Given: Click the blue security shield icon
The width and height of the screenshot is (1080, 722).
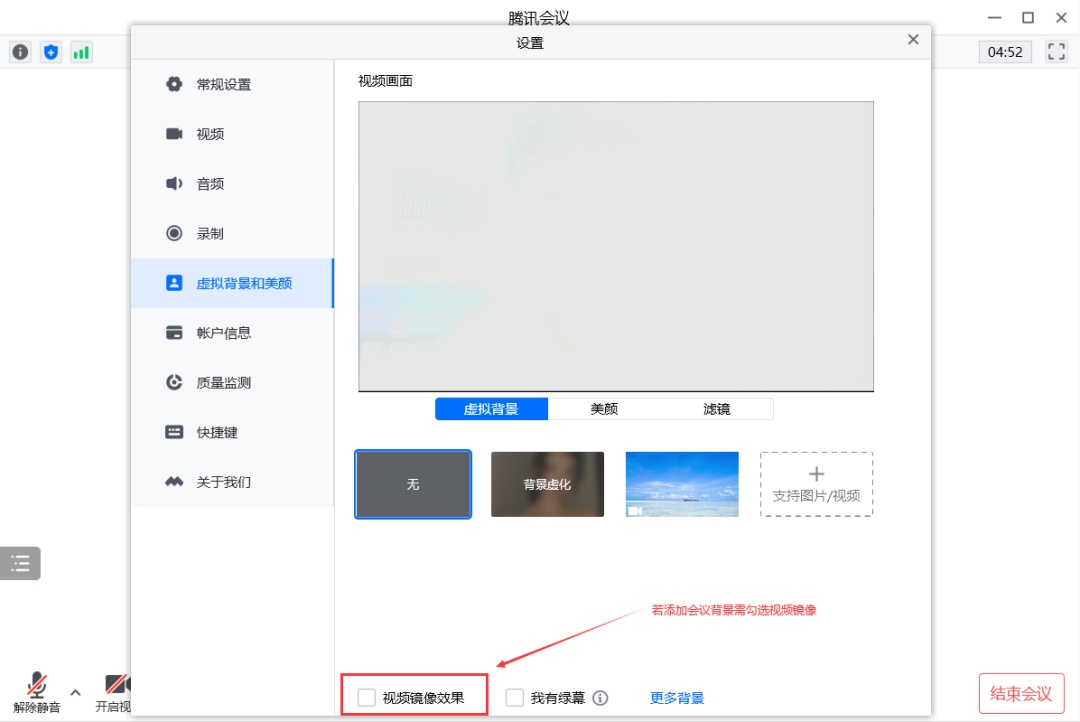Looking at the screenshot, I should pos(51,52).
